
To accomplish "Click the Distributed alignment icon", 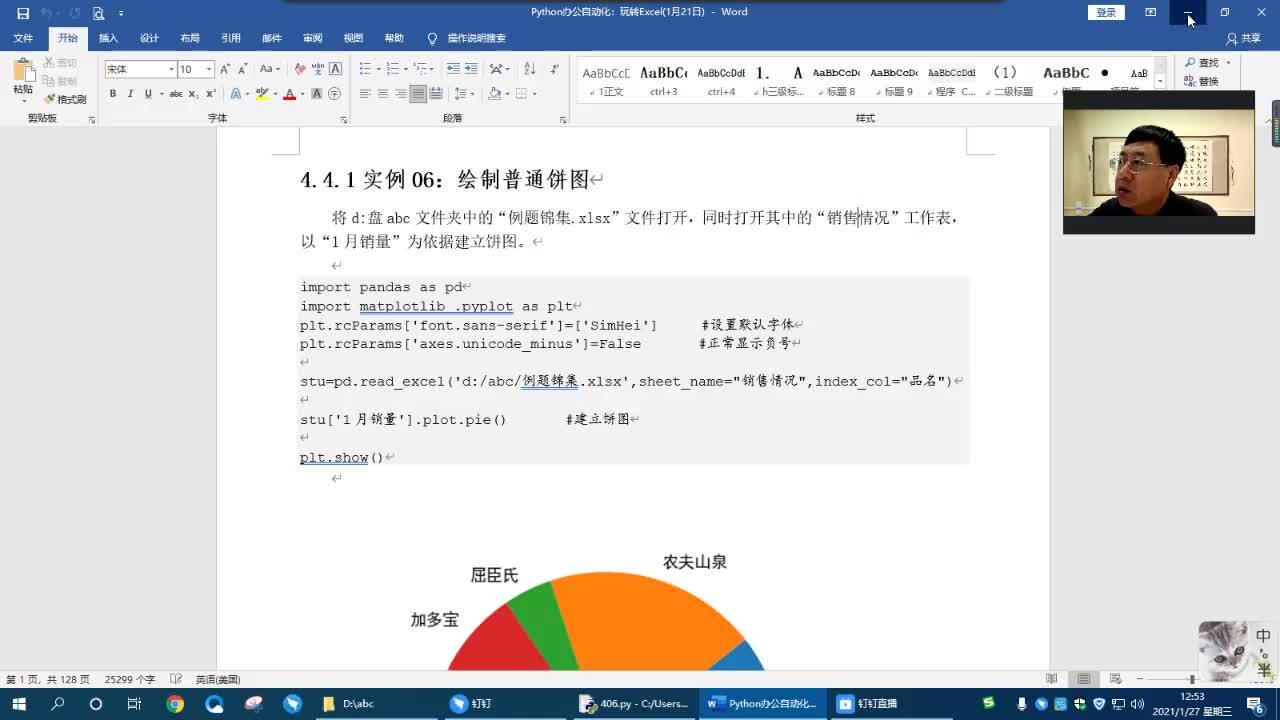I will coord(436,94).
